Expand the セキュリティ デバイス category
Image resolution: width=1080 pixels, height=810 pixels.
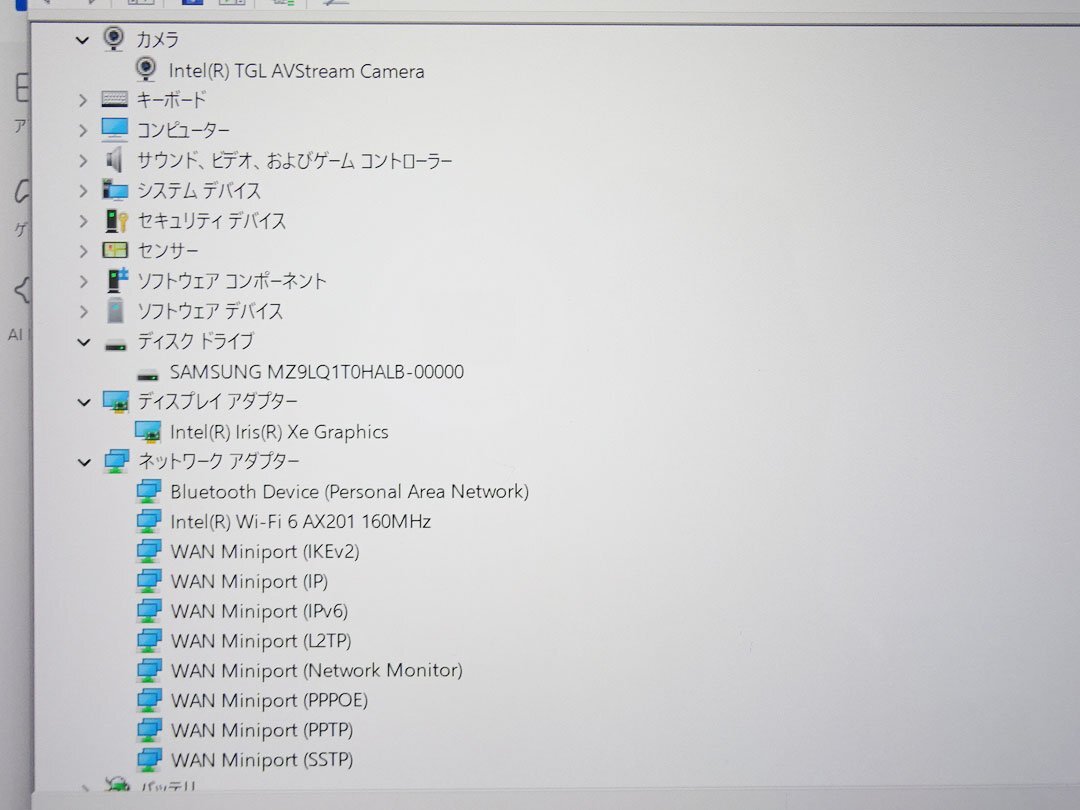[x=83, y=221]
